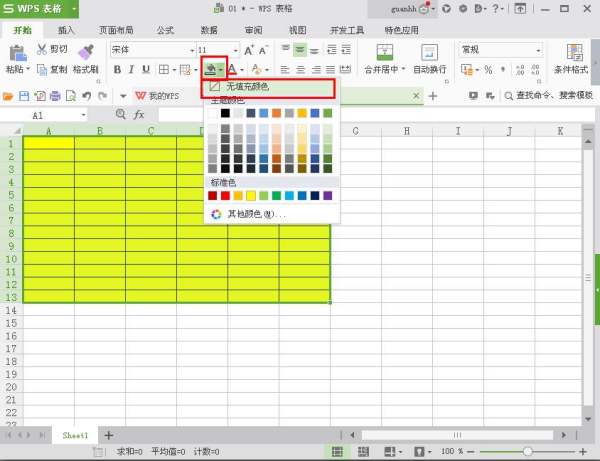Toggle Bold formatting
Screen dimensions: 600x461
point(117,70)
